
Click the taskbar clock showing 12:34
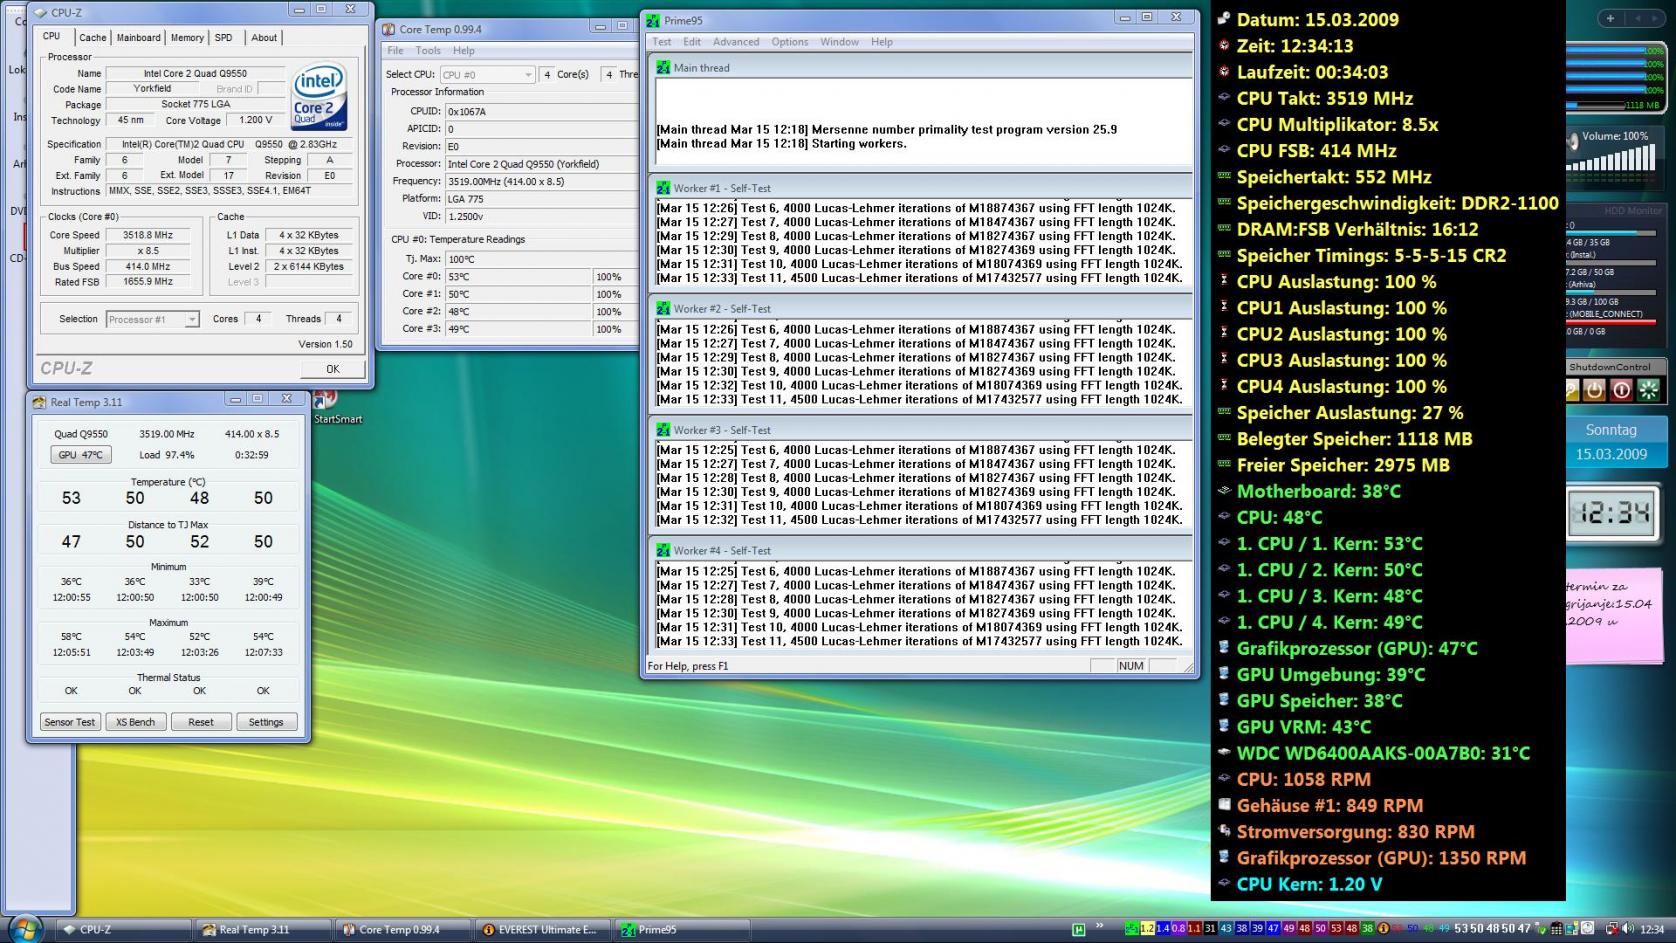click(x=1651, y=929)
